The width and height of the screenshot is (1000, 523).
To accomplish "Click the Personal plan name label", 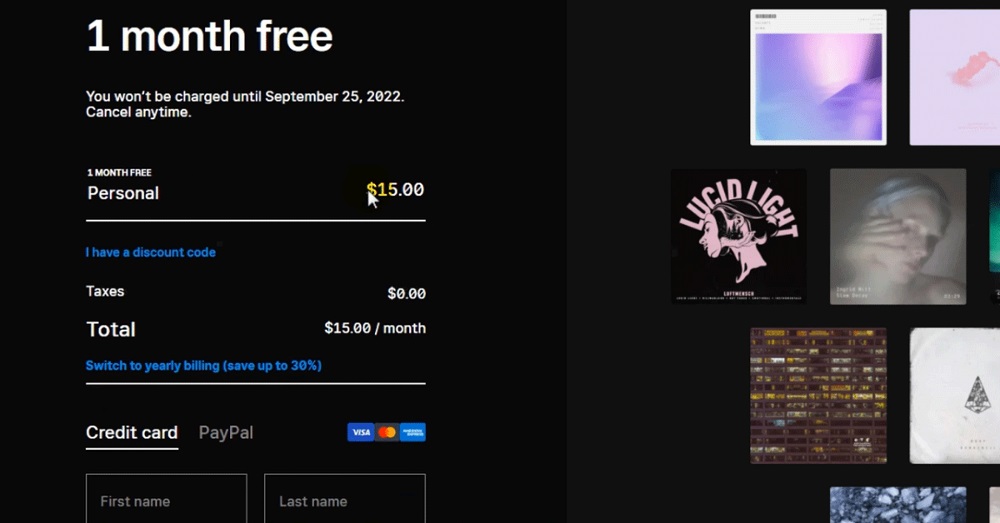I will pyautogui.click(x=123, y=193).
